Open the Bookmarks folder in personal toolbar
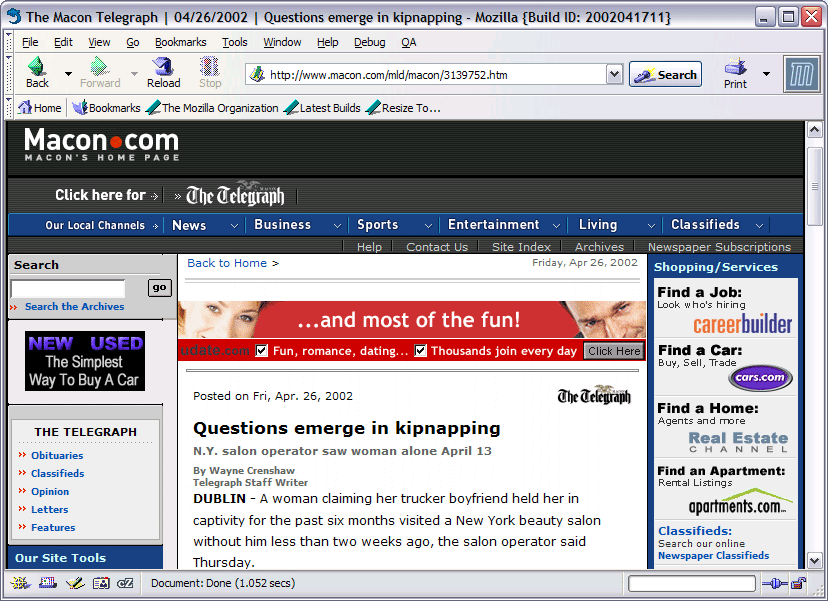Viewport: 828px width, 601px height. (107, 108)
